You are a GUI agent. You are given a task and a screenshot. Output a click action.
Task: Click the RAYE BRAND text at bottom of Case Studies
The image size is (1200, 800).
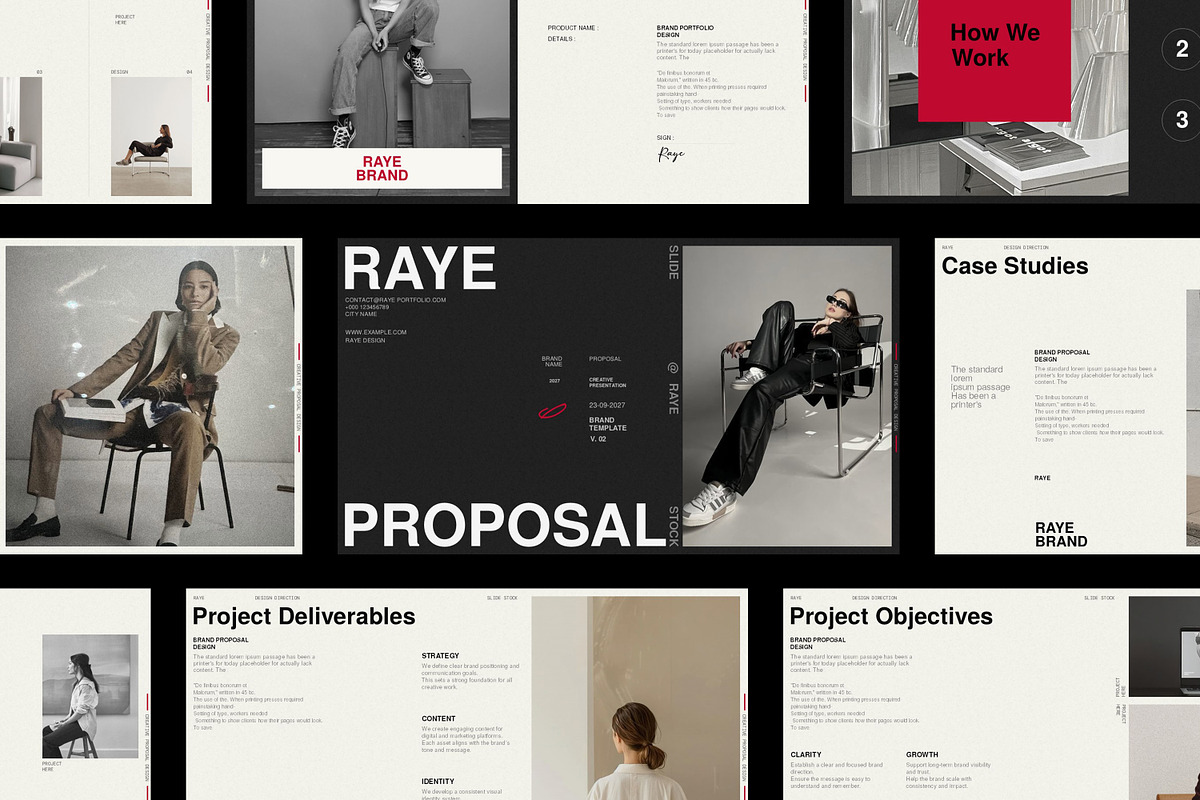point(1061,535)
